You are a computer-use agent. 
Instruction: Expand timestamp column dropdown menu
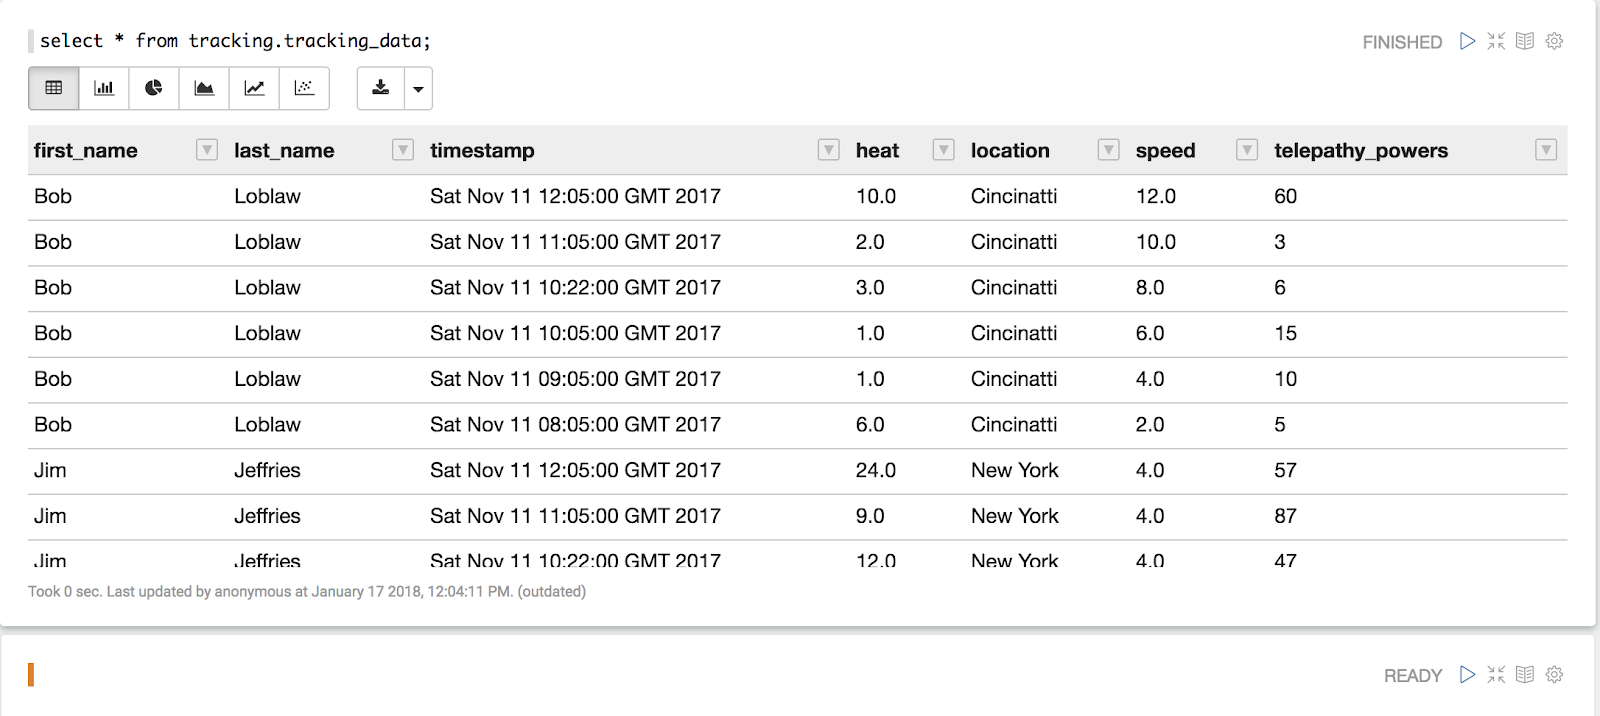point(828,150)
